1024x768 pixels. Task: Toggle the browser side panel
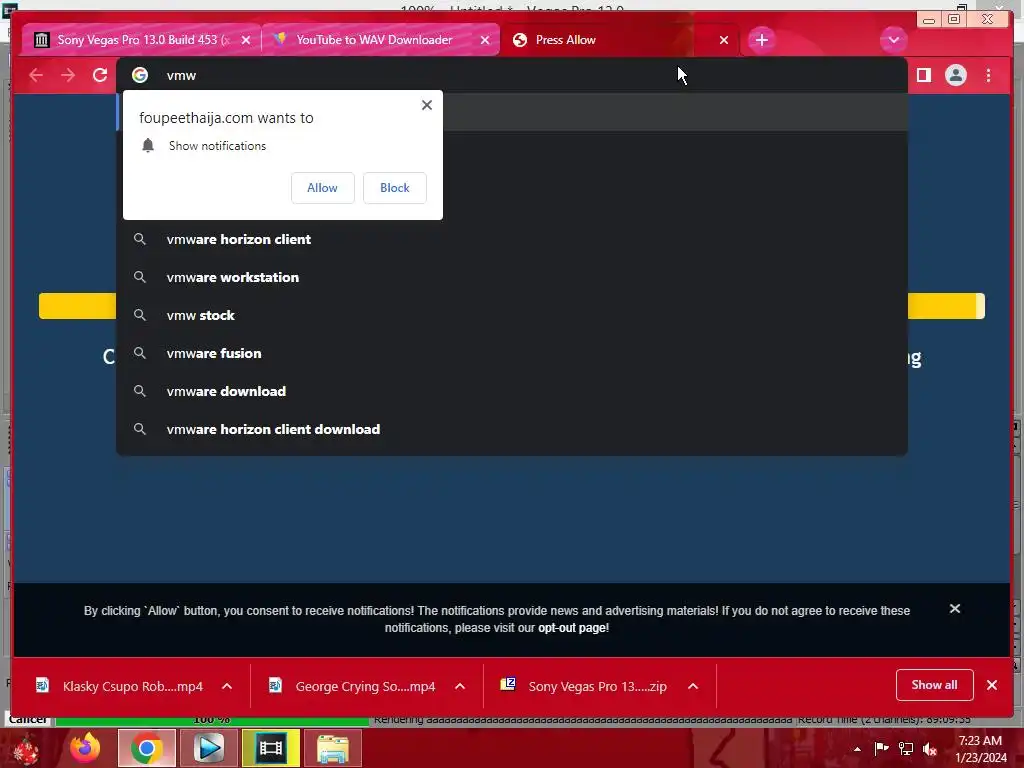pos(923,76)
